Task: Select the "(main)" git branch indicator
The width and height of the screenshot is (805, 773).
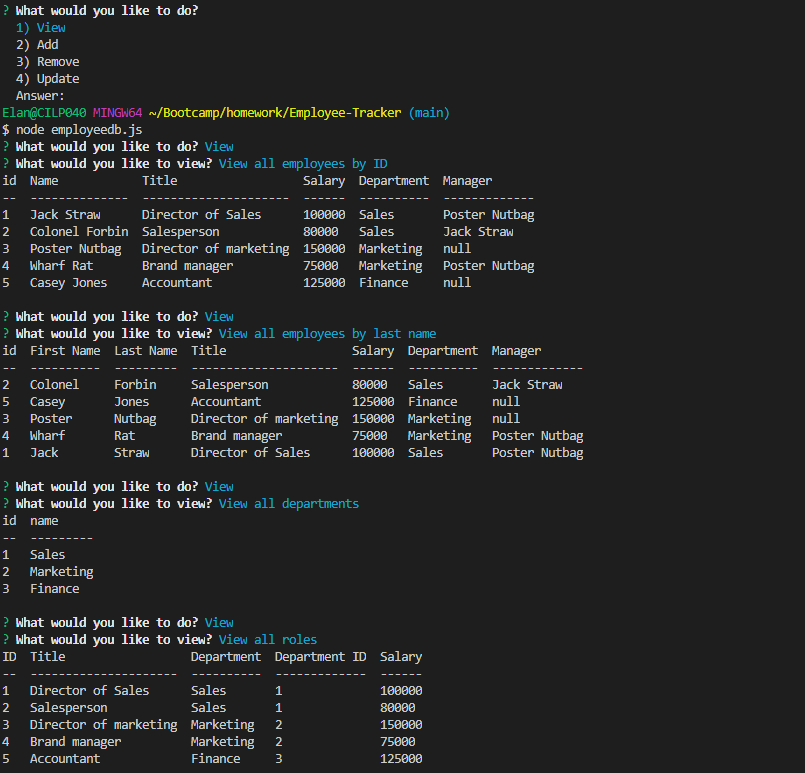Action: (x=428, y=112)
